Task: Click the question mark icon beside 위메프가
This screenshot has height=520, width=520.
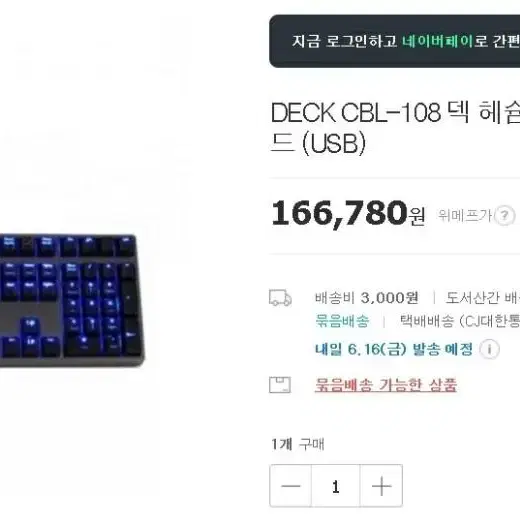Action: click(505, 216)
